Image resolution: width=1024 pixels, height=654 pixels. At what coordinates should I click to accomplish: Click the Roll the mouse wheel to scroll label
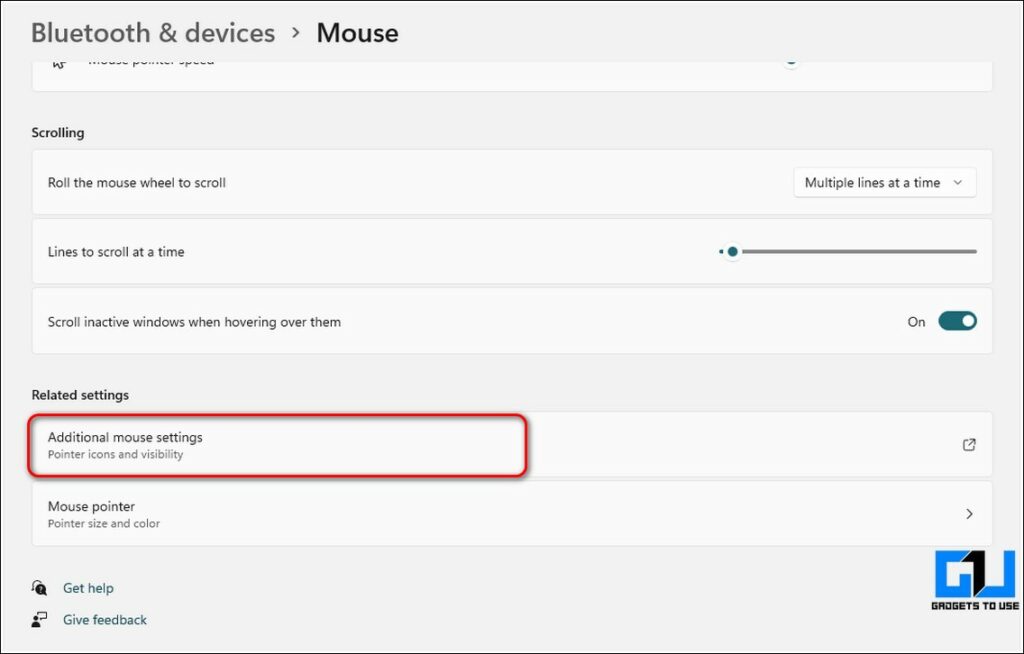coord(137,183)
